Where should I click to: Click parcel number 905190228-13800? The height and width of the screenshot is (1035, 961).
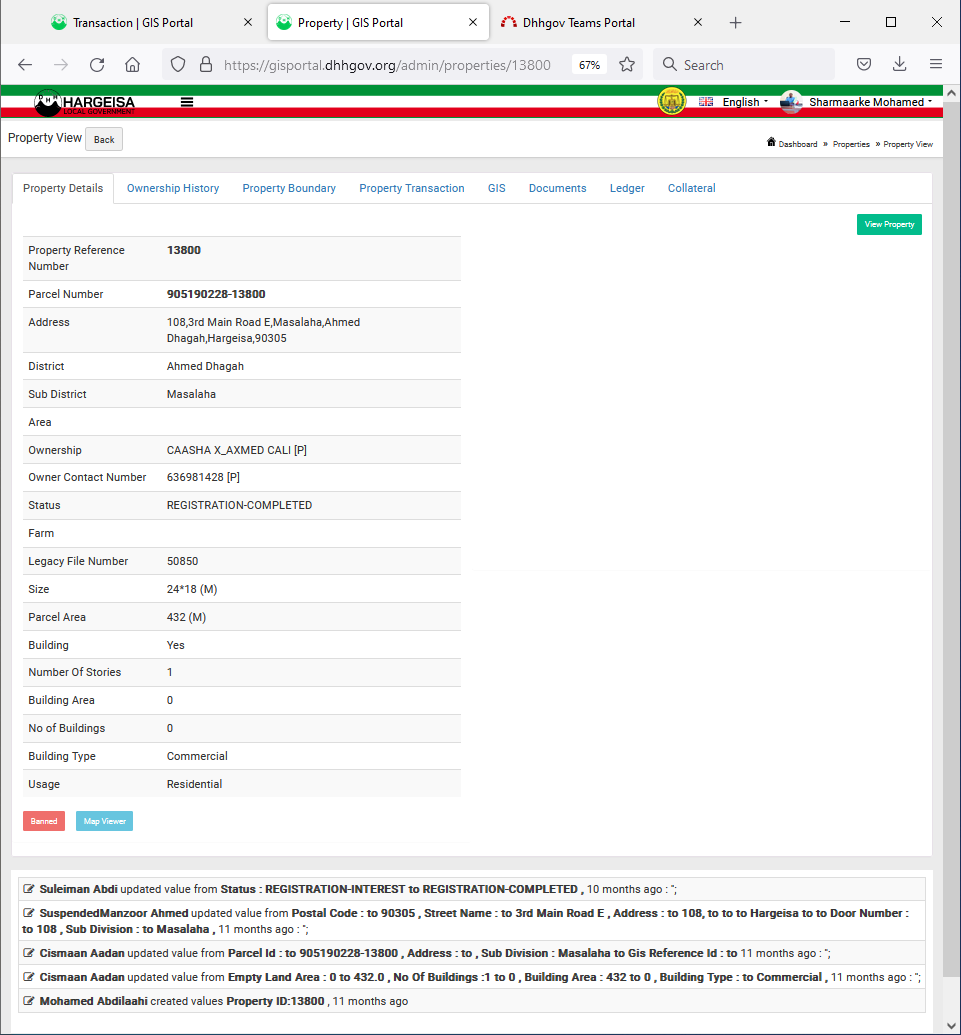click(x=216, y=294)
